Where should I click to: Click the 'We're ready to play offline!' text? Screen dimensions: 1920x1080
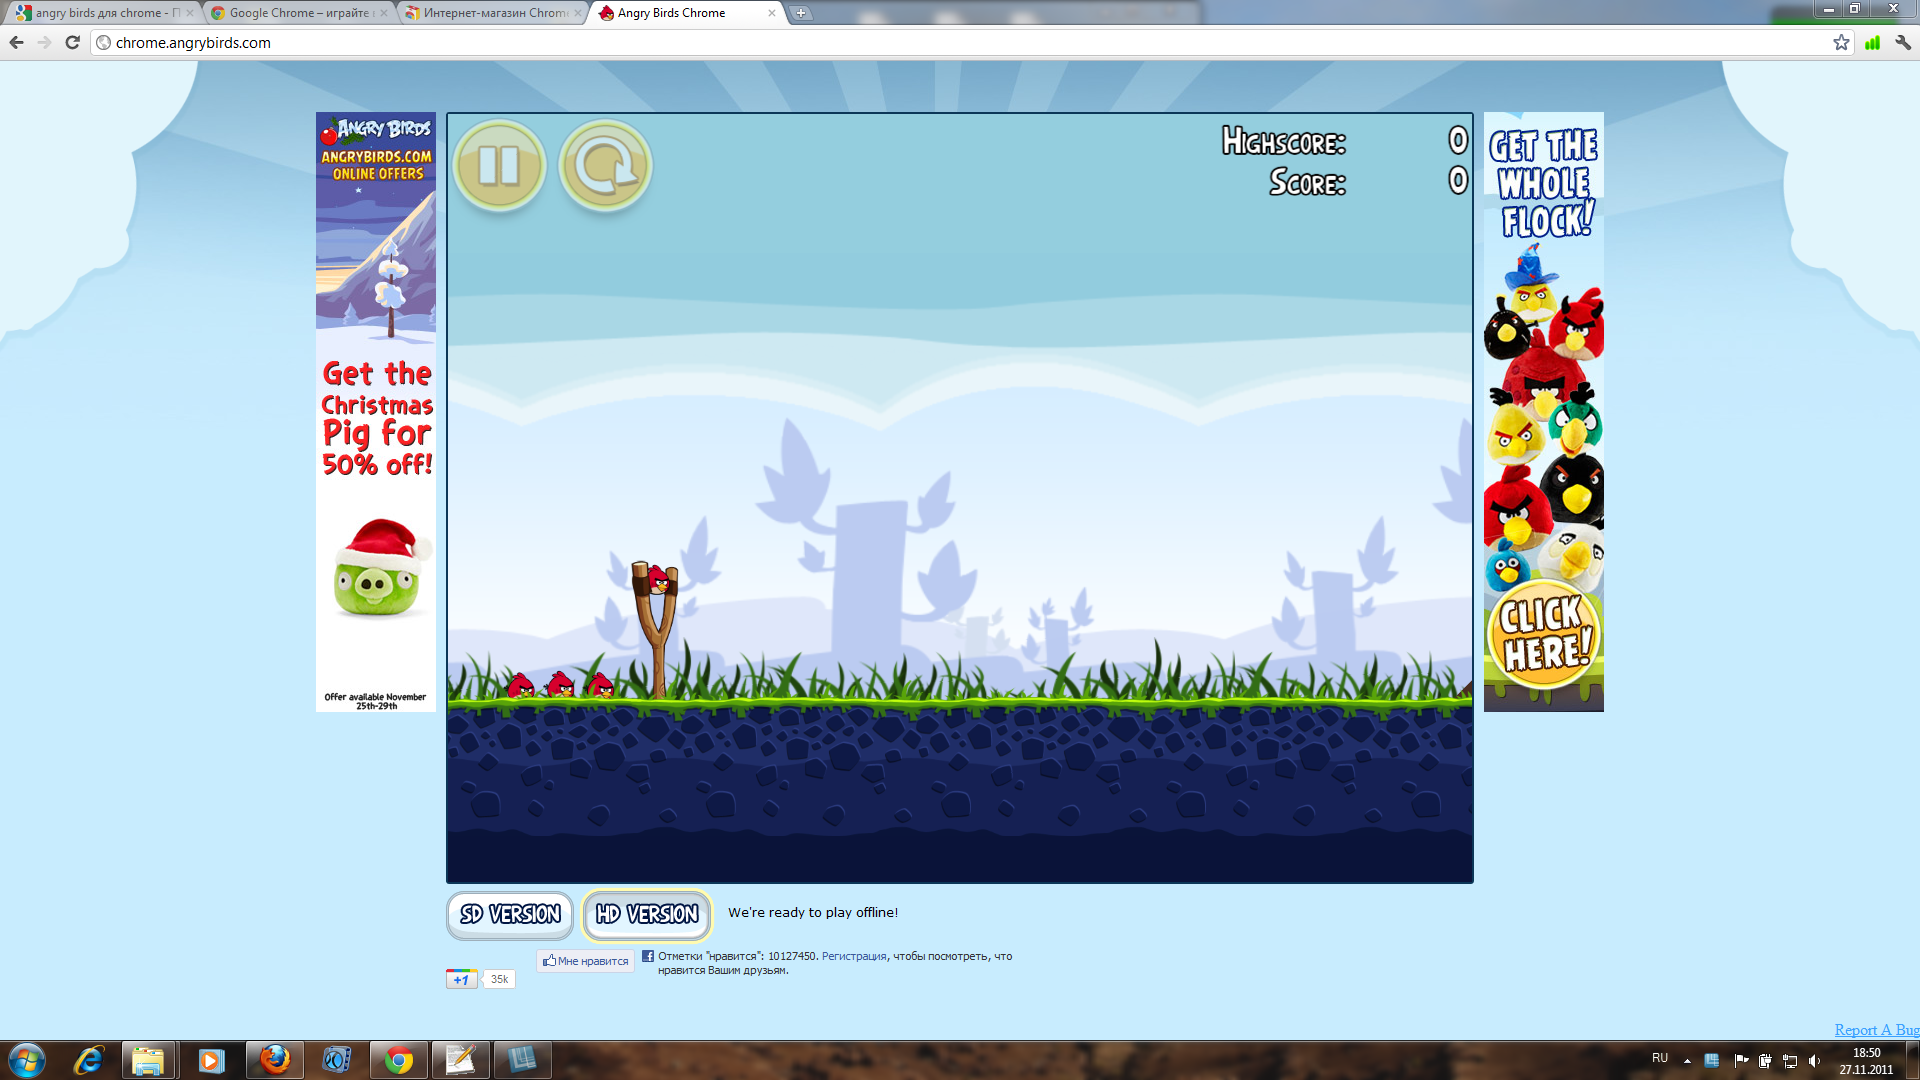(x=813, y=912)
